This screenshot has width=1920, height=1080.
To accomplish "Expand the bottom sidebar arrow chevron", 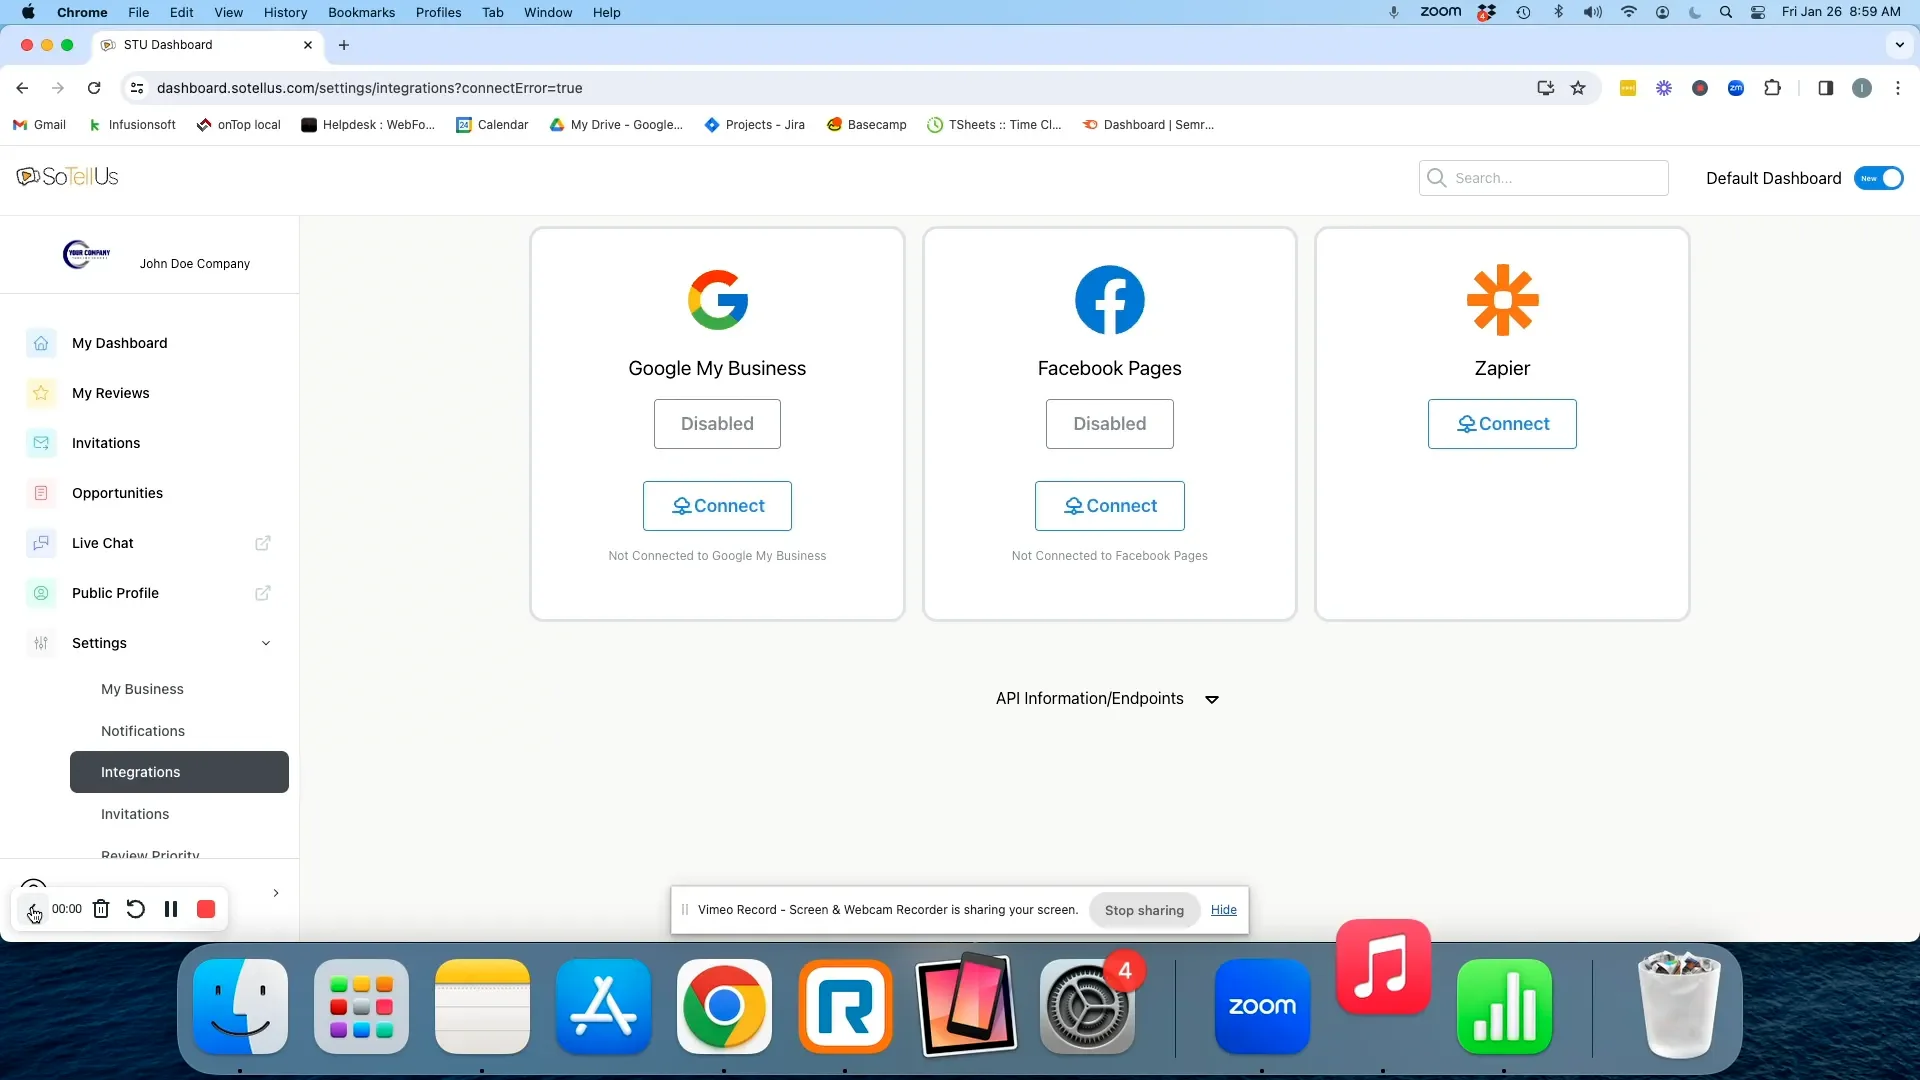I will pos(276,893).
